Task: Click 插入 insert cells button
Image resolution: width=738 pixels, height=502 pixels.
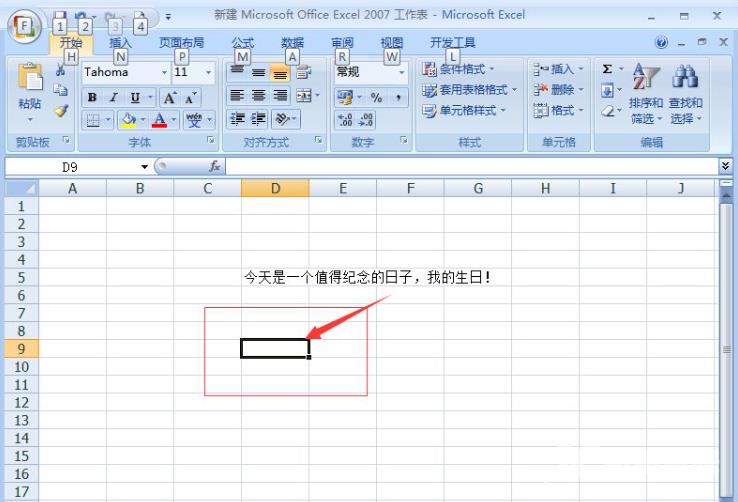Action: coord(559,69)
